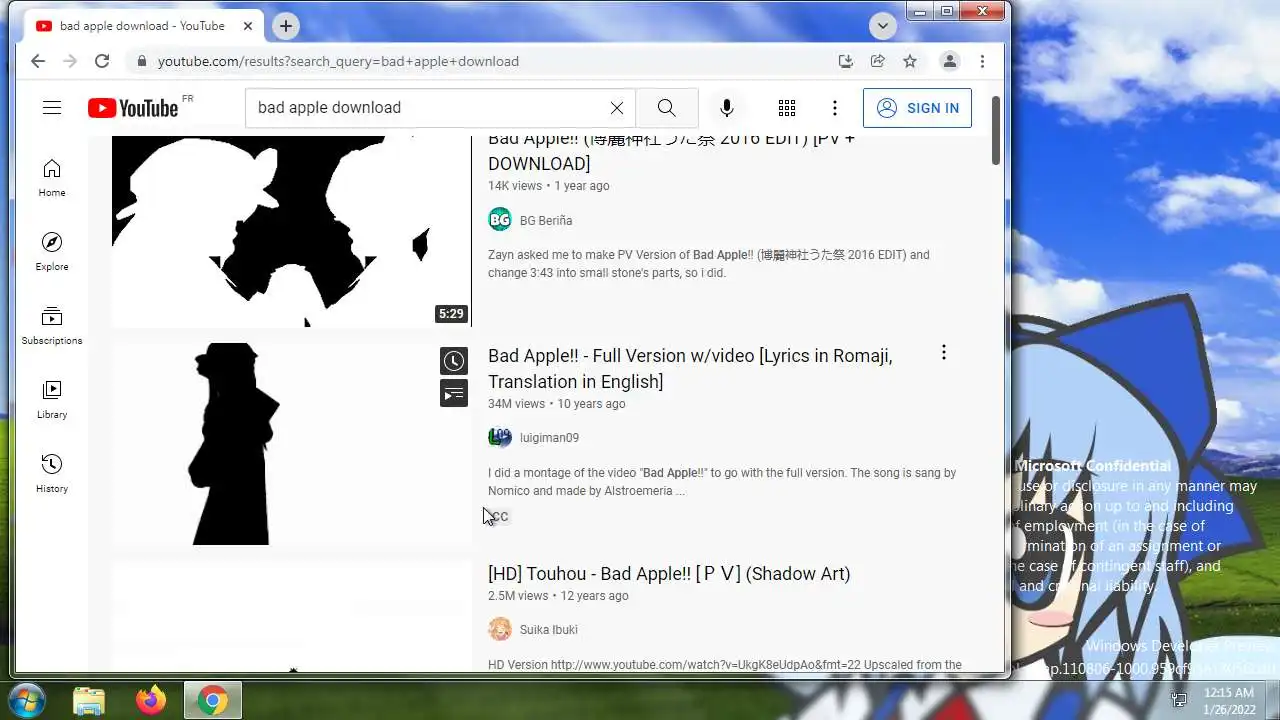Play the silhouette thumbnail of Full Version video

click(x=291, y=444)
